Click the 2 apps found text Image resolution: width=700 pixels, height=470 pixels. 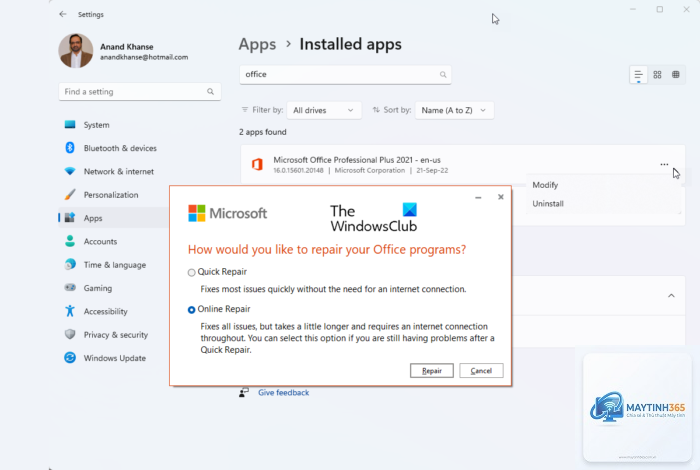pos(262,132)
